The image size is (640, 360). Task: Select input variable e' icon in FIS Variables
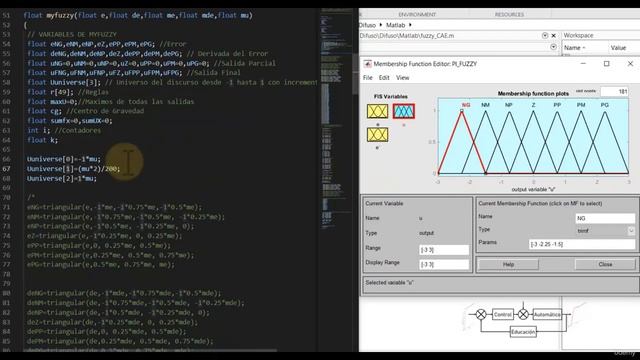point(377,134)
